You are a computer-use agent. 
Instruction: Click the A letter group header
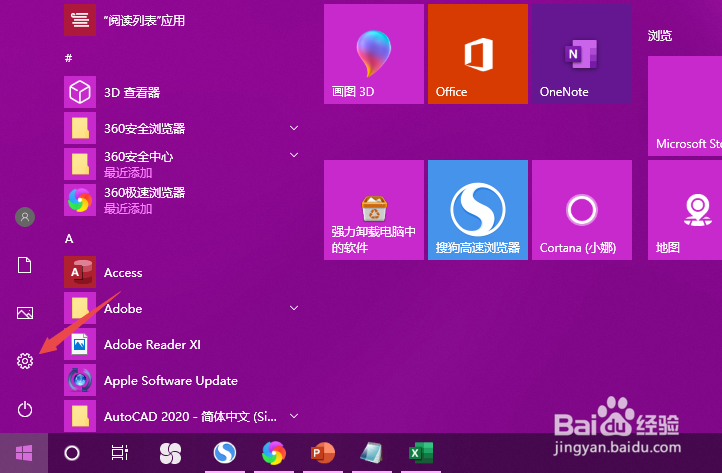69,239
